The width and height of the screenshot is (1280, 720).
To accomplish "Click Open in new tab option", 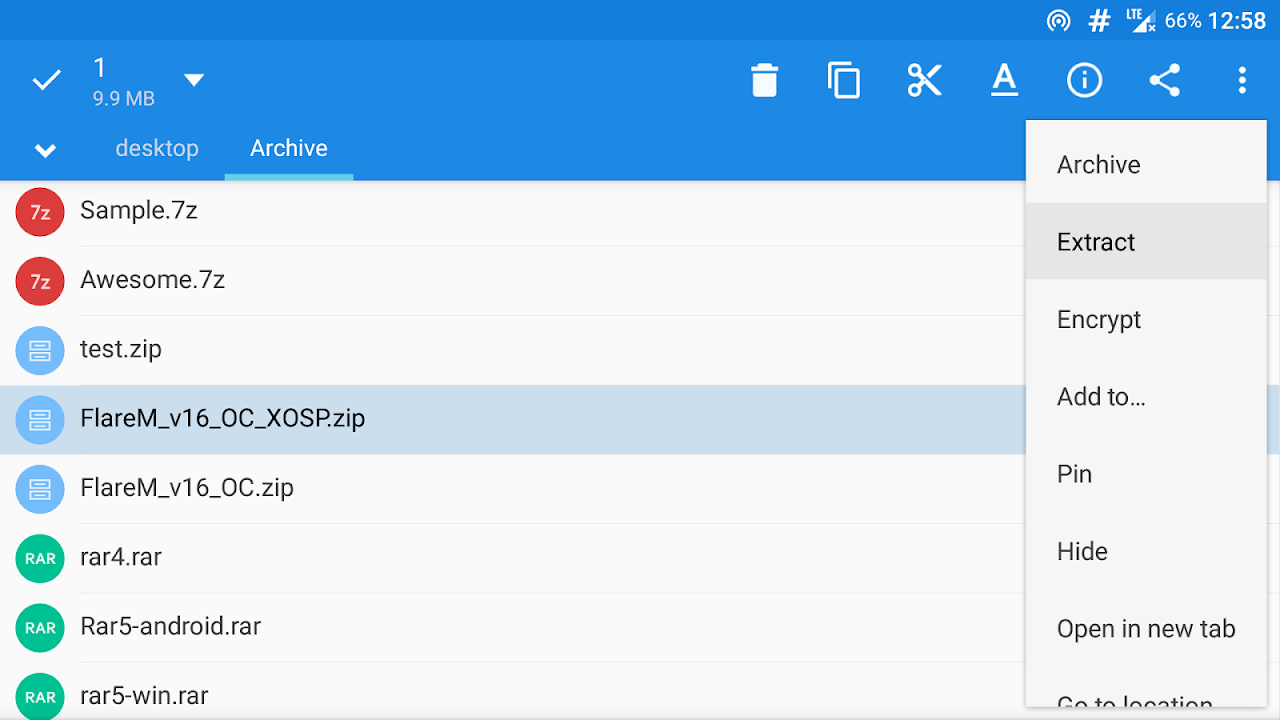I will (1146, 629).
